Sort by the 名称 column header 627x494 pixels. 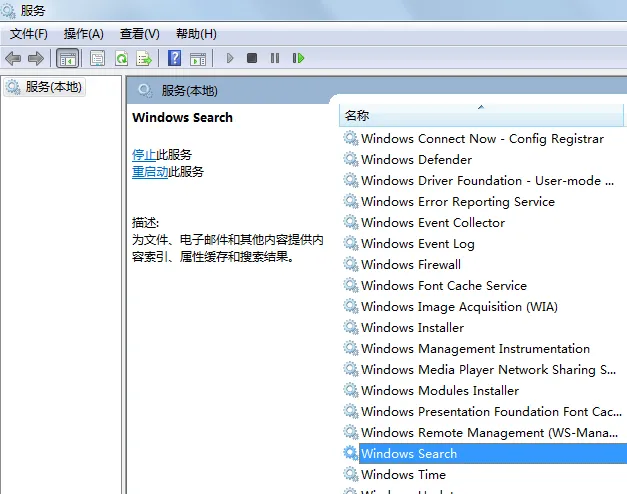tap(481, 116)
